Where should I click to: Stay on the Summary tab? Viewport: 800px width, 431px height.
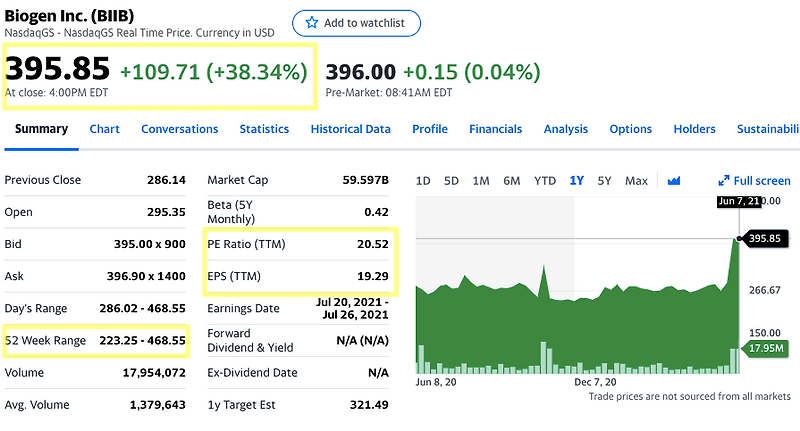coord(41,129)
